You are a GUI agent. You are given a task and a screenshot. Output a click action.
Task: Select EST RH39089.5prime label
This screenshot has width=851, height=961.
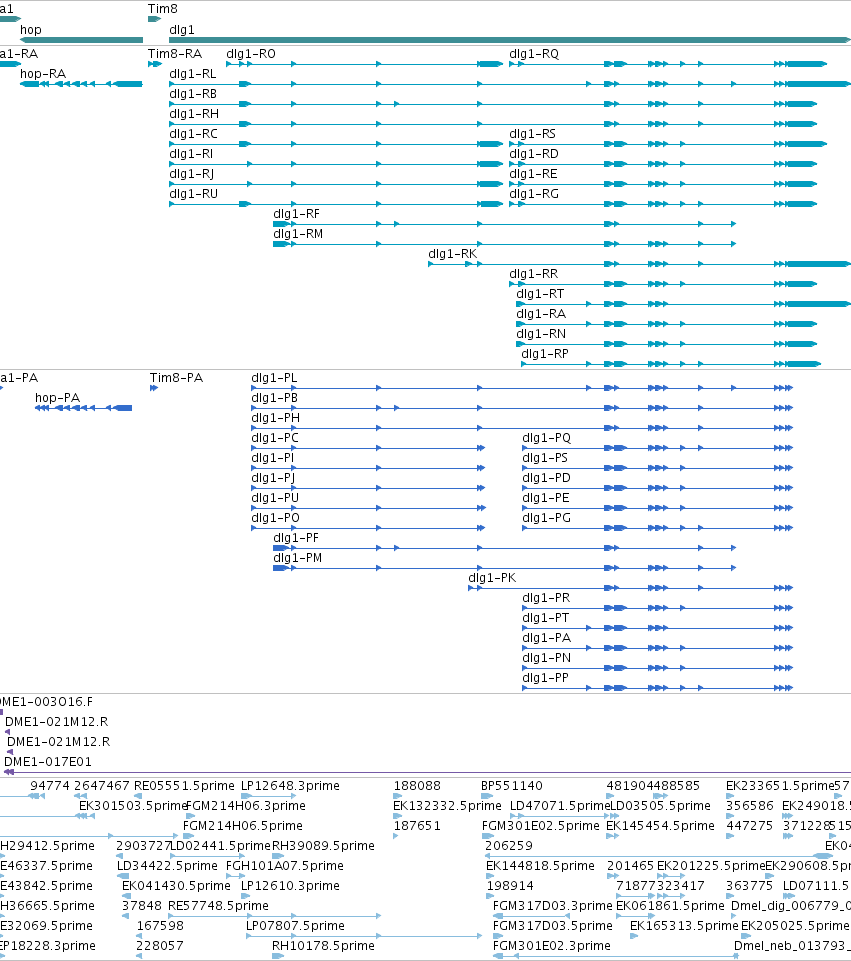pyautogui.click(x=323, y=846)
